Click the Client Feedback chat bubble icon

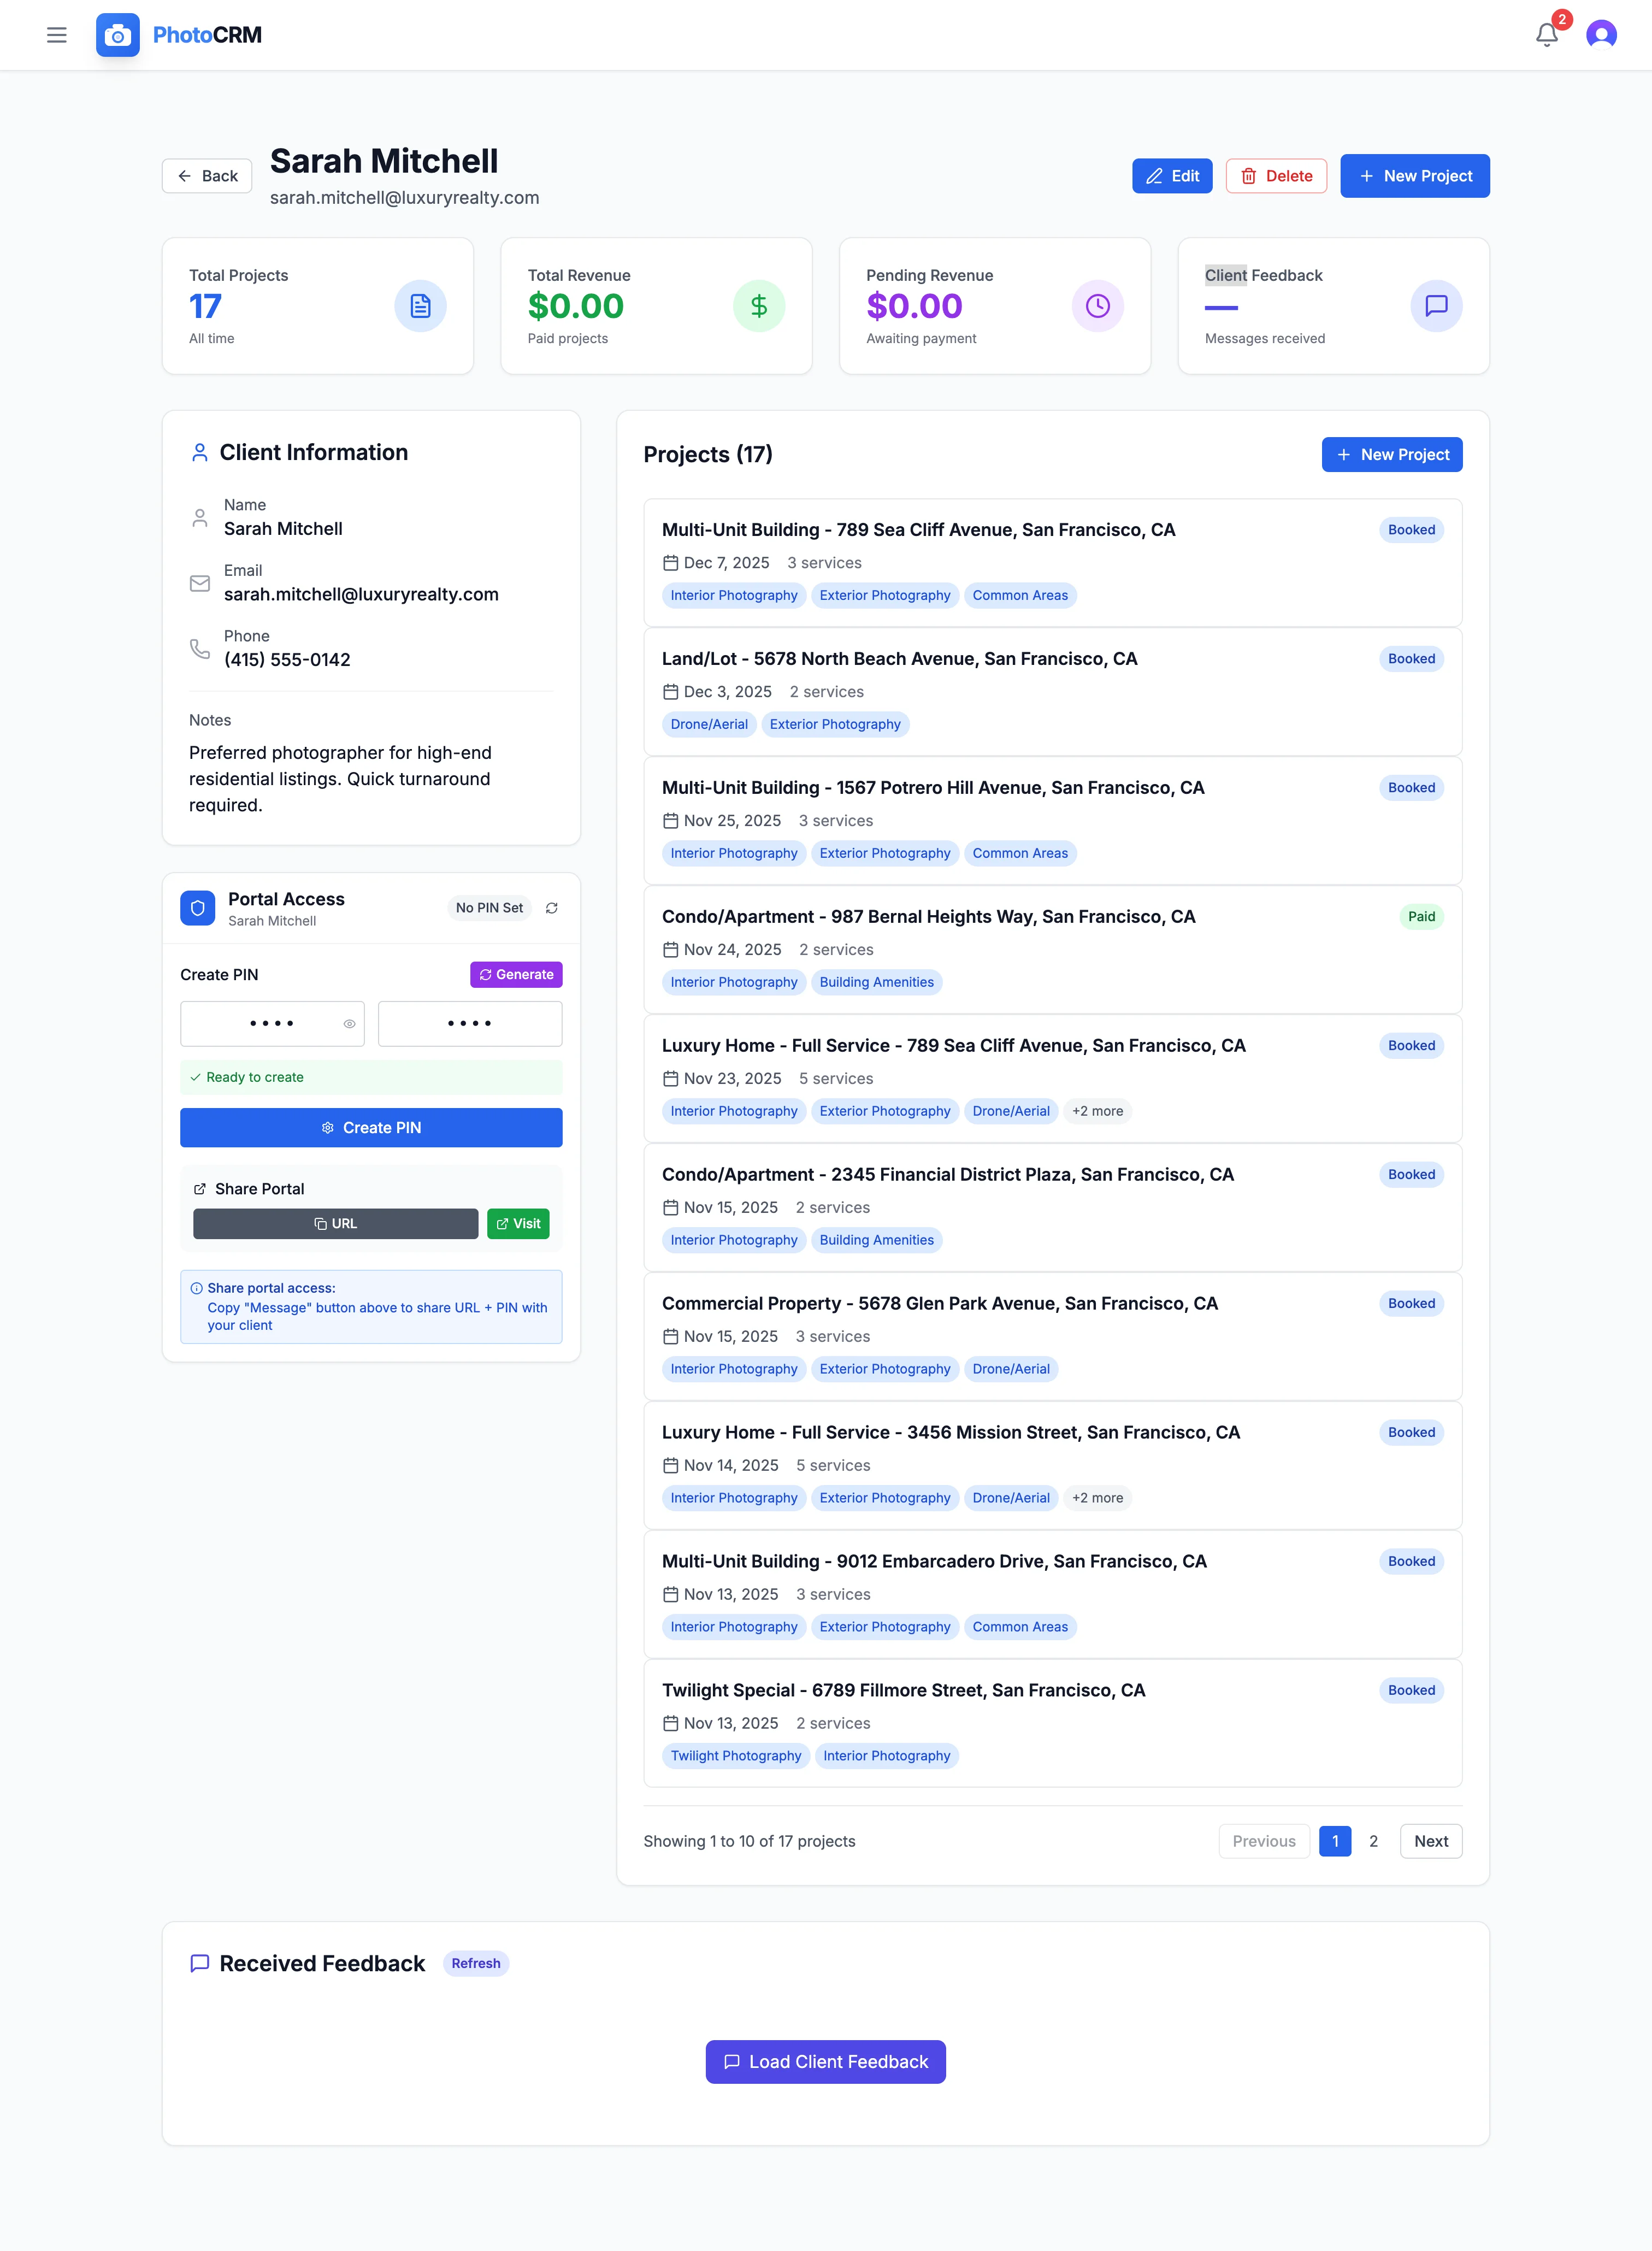click(1436, 306)
